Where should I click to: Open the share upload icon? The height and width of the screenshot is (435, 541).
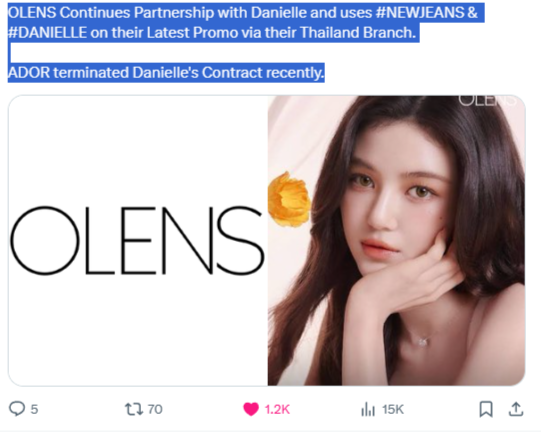(x=516, y=409)
